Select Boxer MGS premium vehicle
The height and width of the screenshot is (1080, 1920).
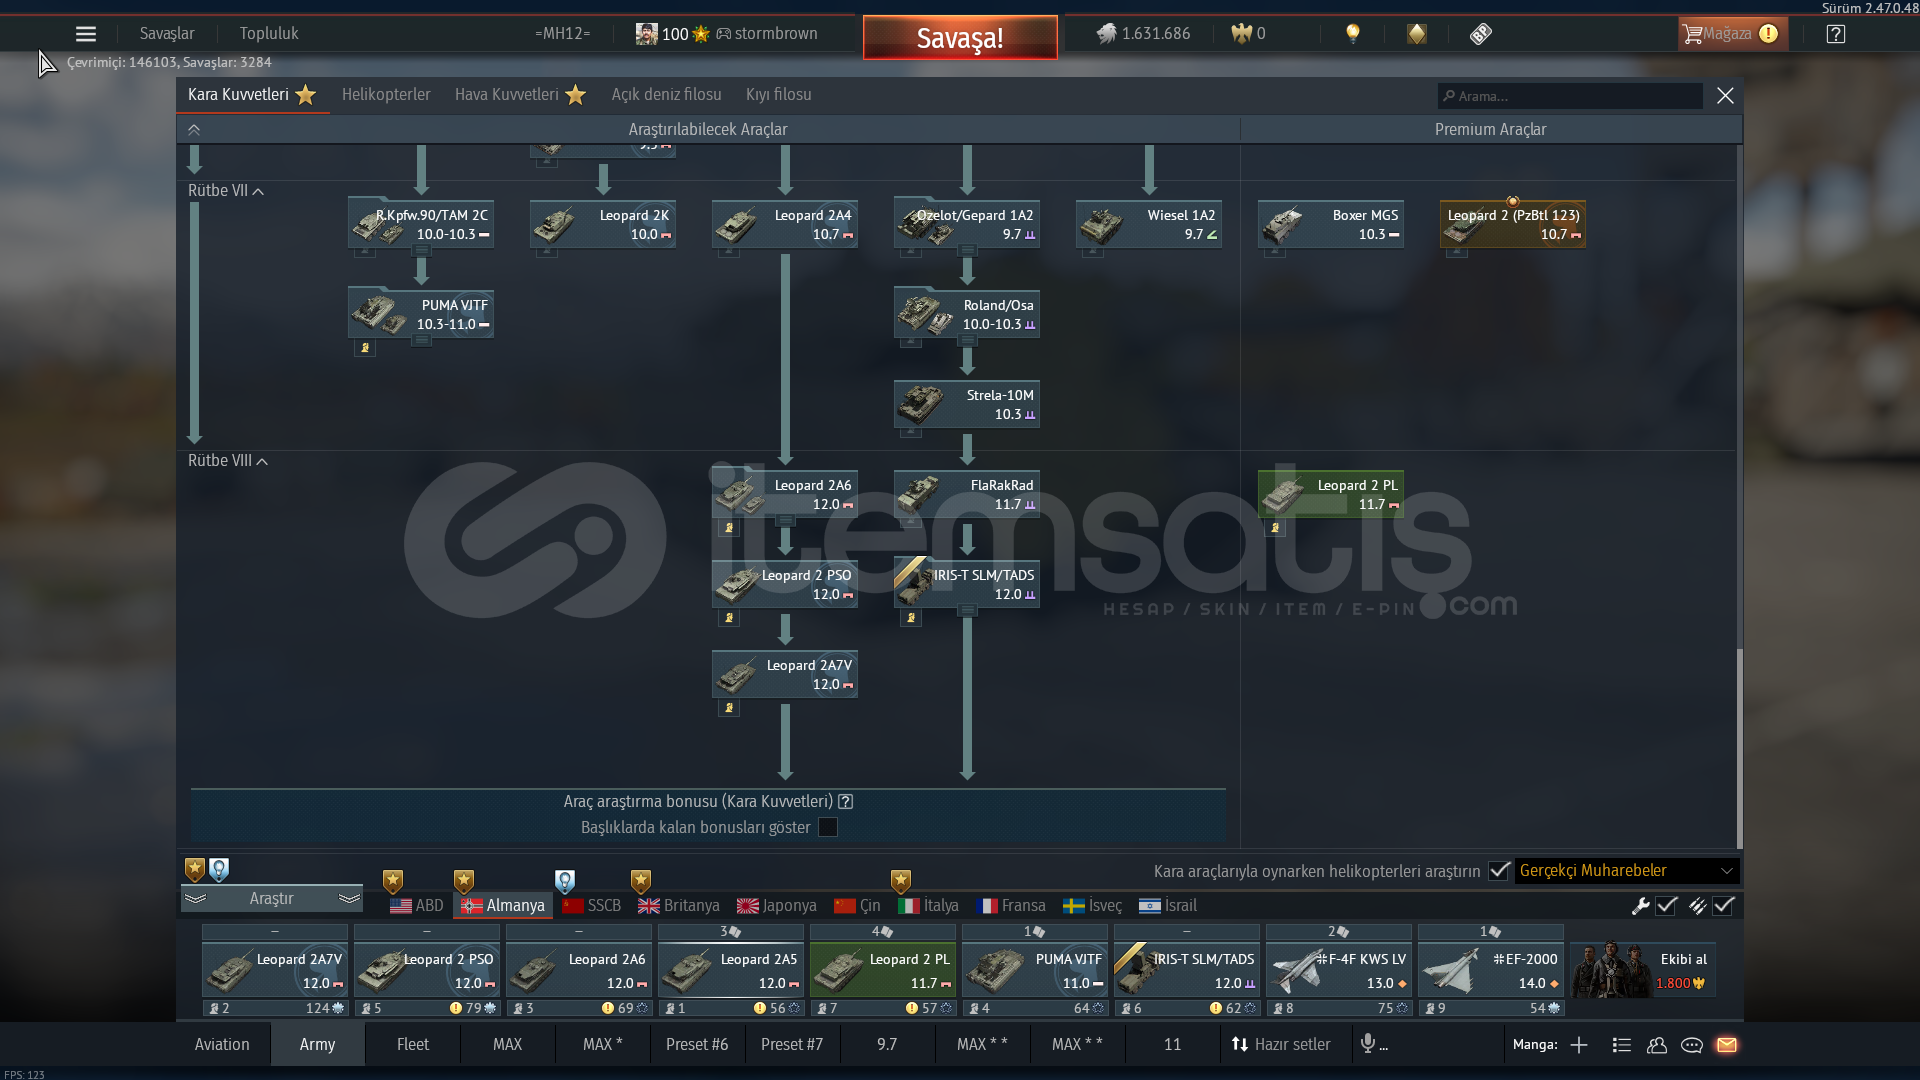tap(1331, 224)
